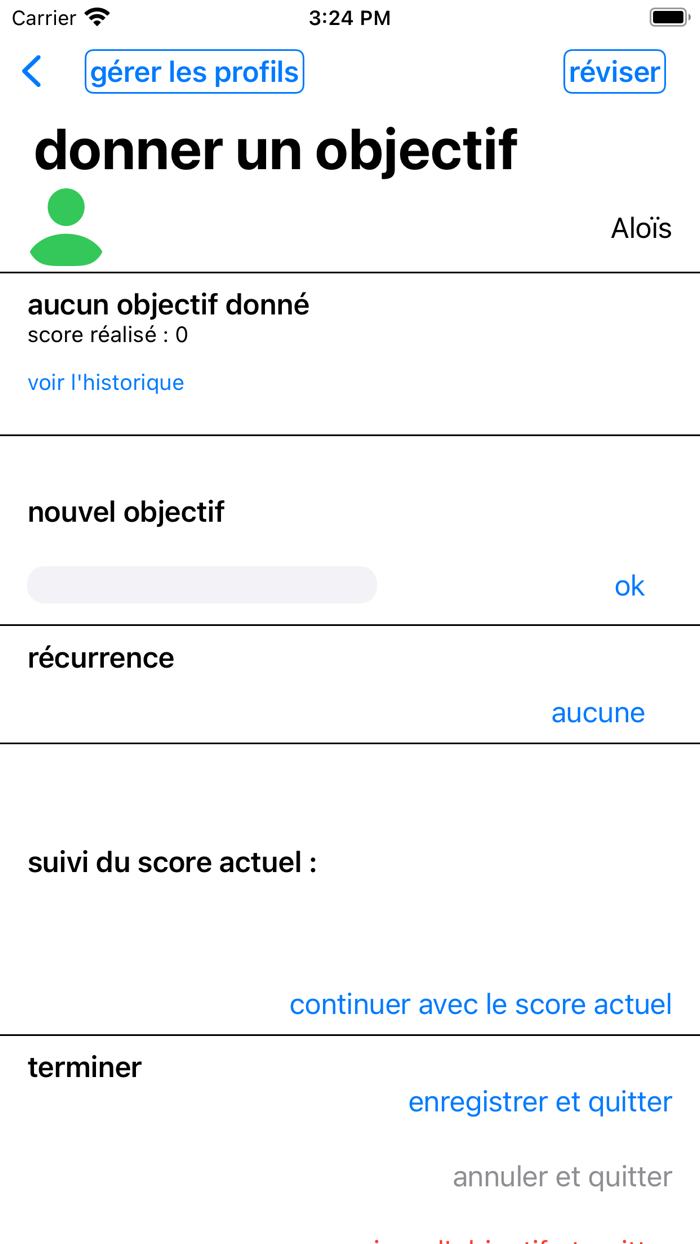Tap "annuler et quitter"
700x1244 pixels.
coord(562,1176)
